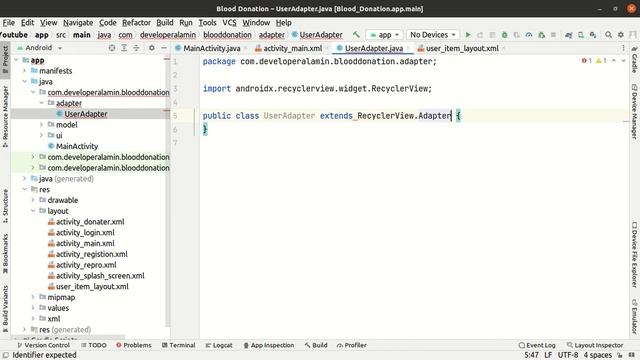Collapse the layout folder
The height and width of the screenshot is (360, 640).
pos(33,211)
